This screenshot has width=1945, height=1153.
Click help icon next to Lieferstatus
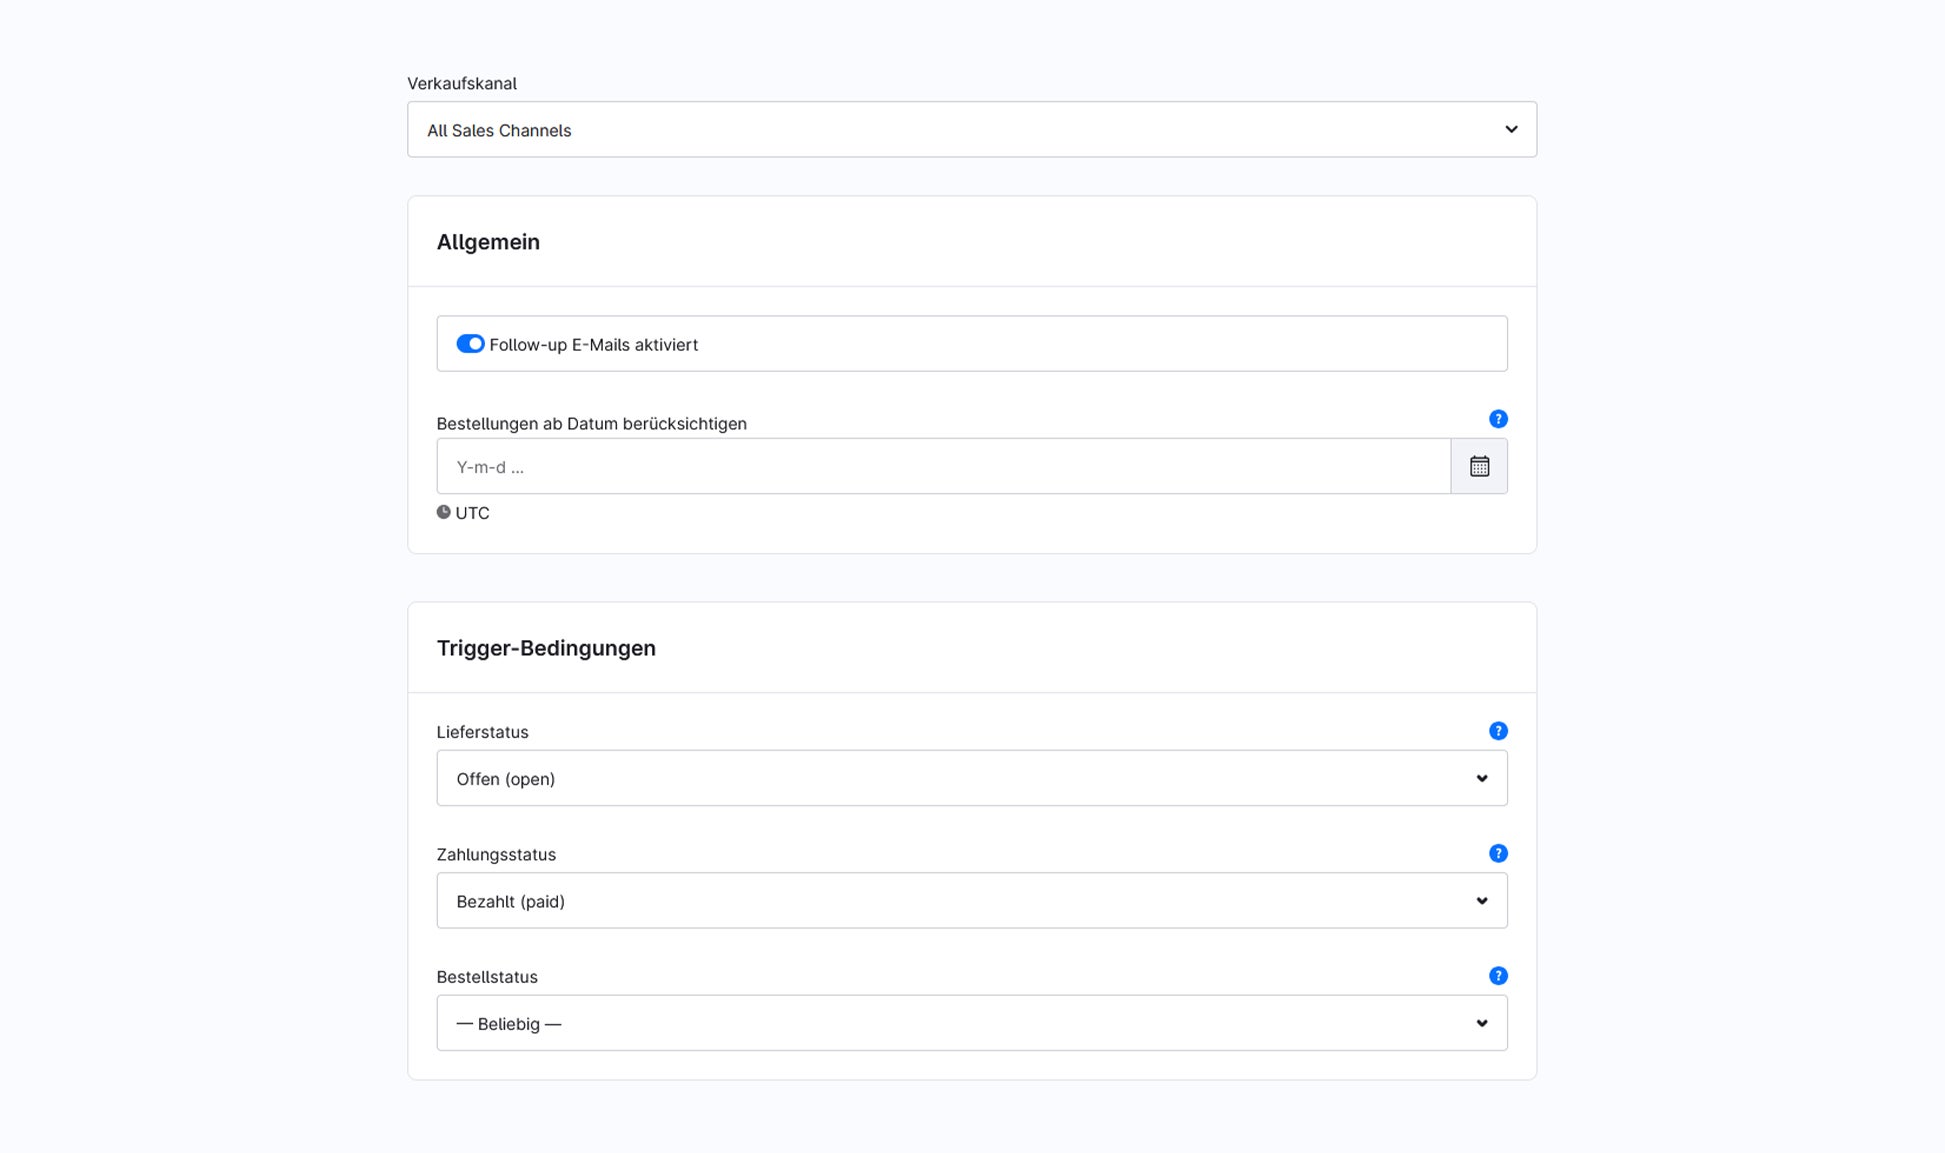(1498, 731)
